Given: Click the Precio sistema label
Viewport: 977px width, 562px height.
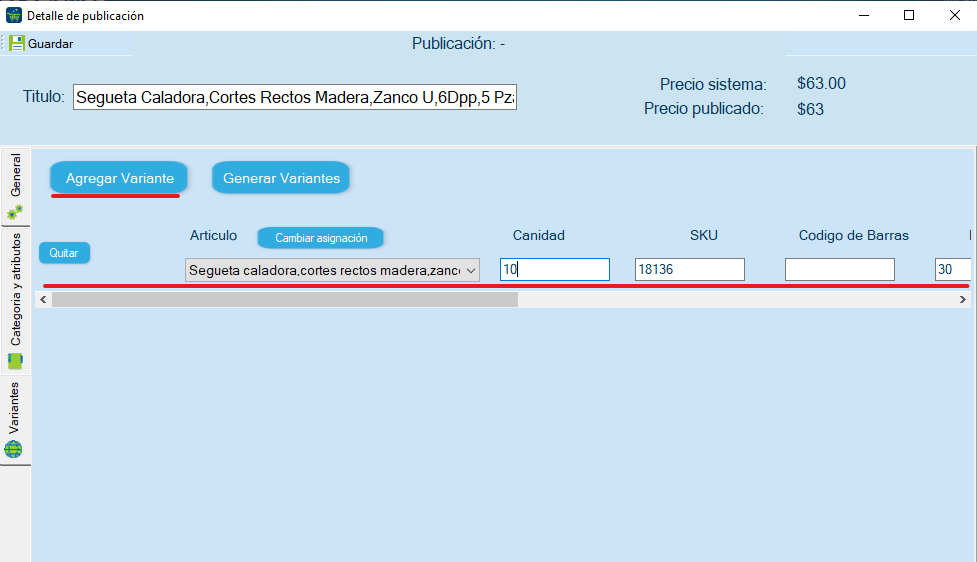Looking at the screenshot, I should click(713, 84).
